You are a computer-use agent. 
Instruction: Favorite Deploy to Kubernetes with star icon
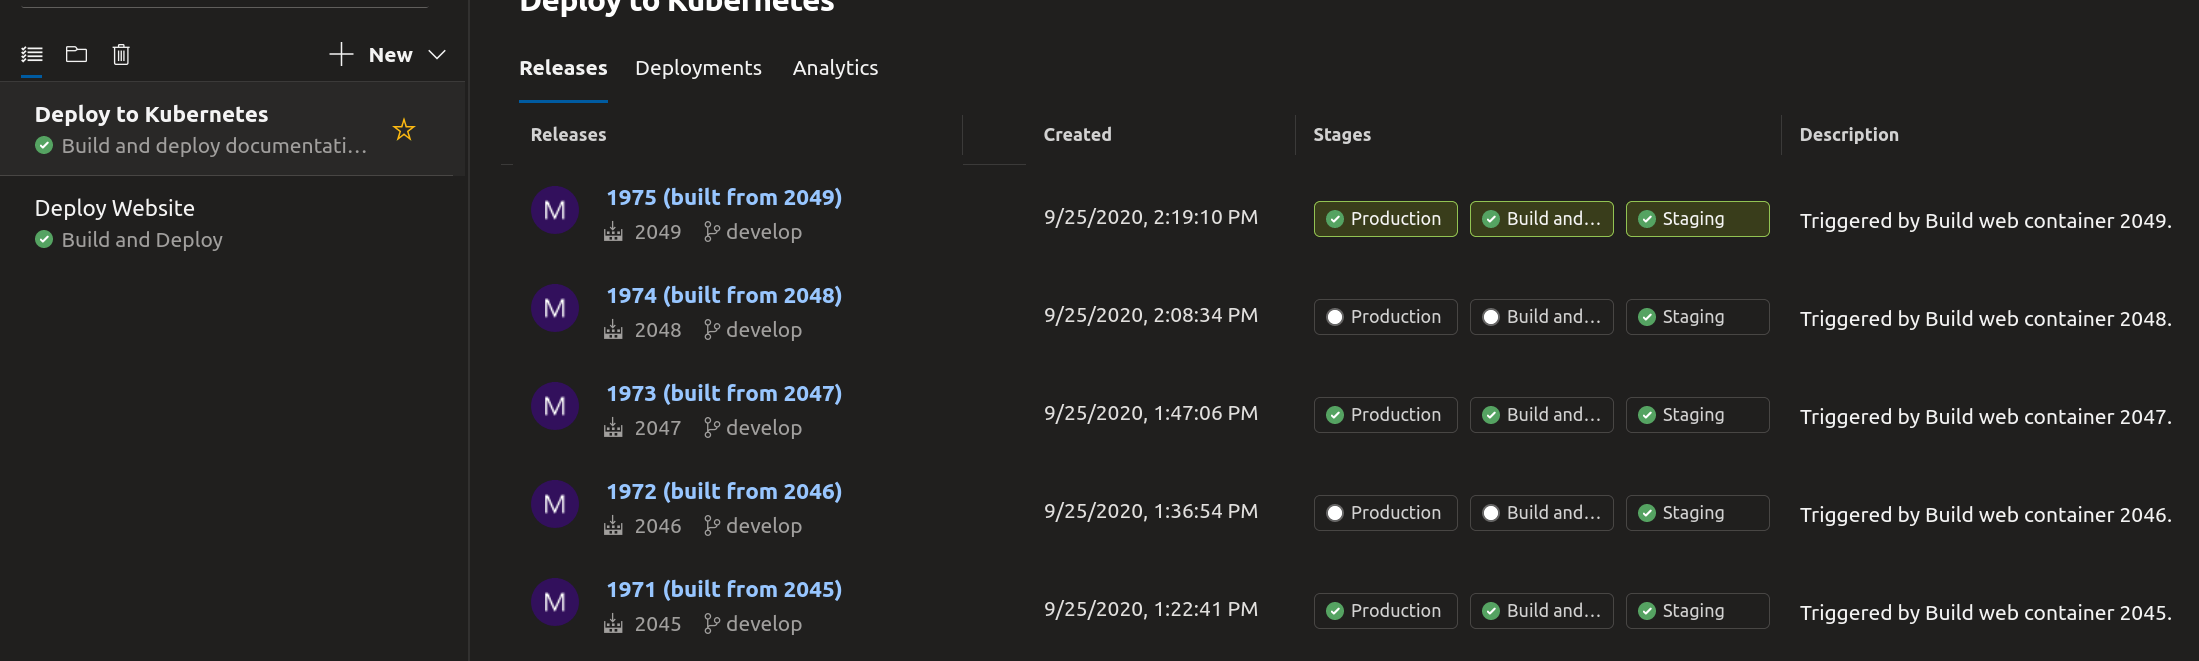[404, 129]
